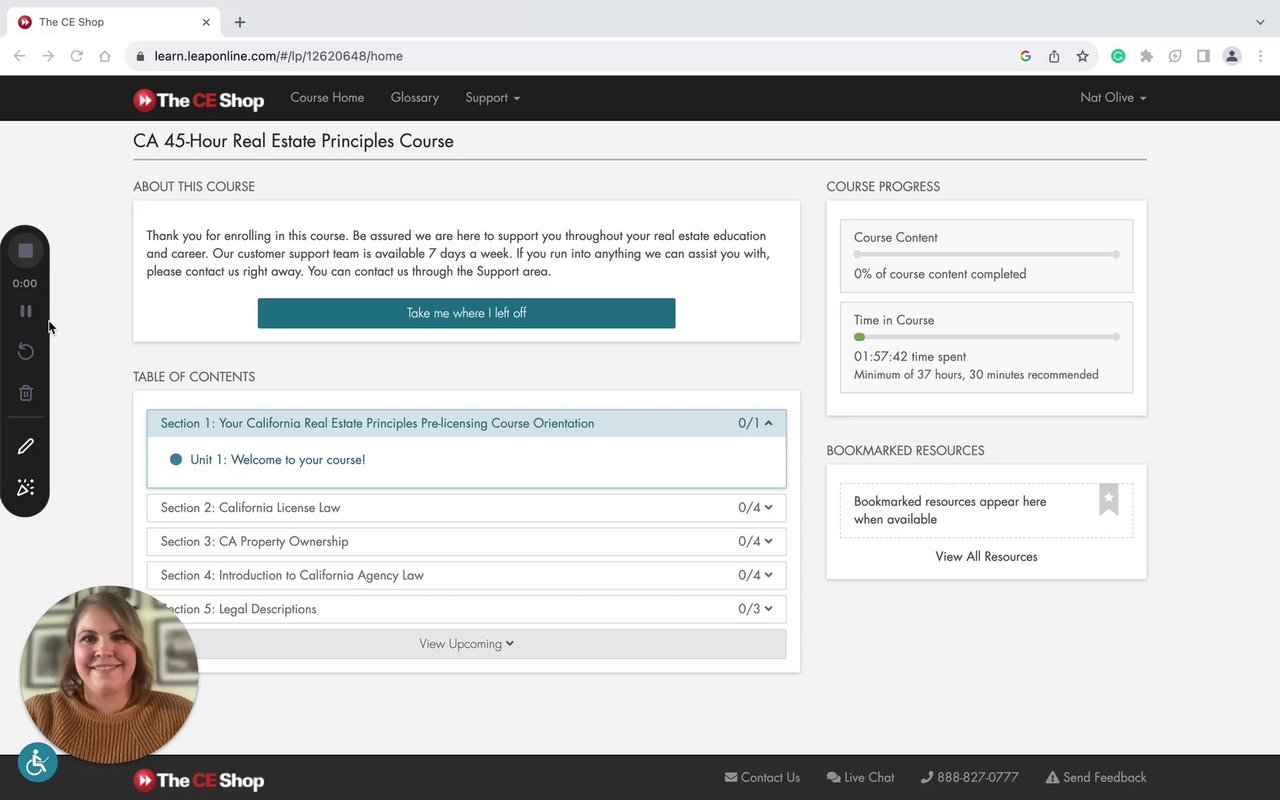Image resolution: width=1280 pixels, height=800 pixels.
Task: Click Take me where I left off
Action: 466,313
